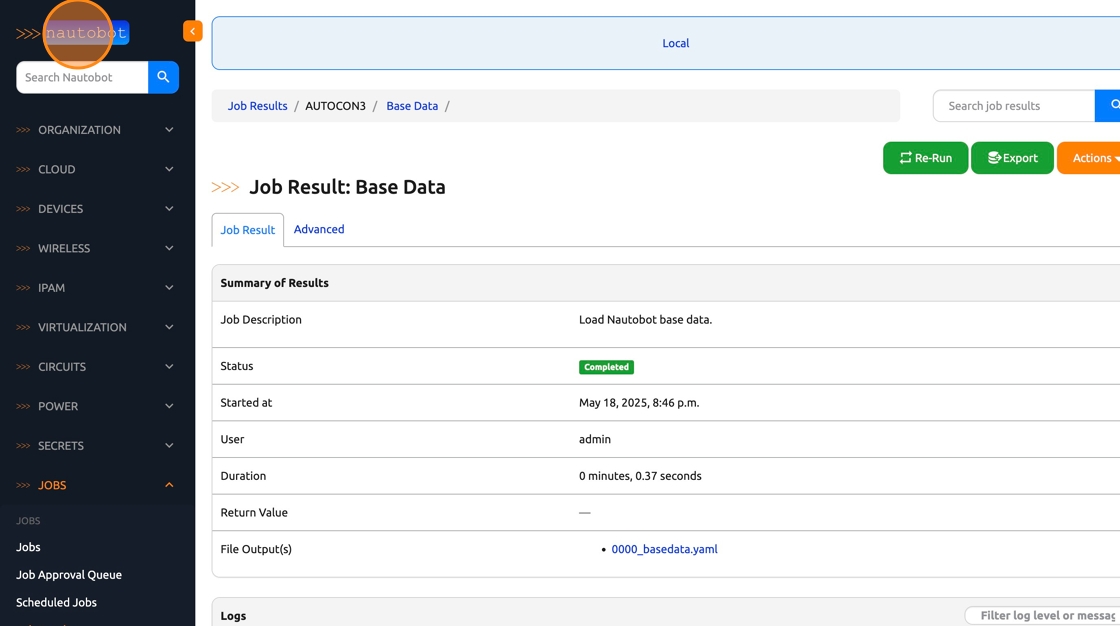This screenshot has width=1120, height=626.
Task: Collapse sidebar with orange arrow button
Action: point(192,32)
